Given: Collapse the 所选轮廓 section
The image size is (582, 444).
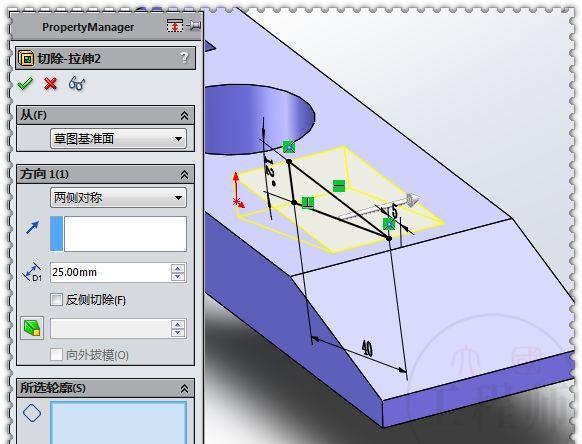Looking at the screenshot, I should (x=184, y=388).
